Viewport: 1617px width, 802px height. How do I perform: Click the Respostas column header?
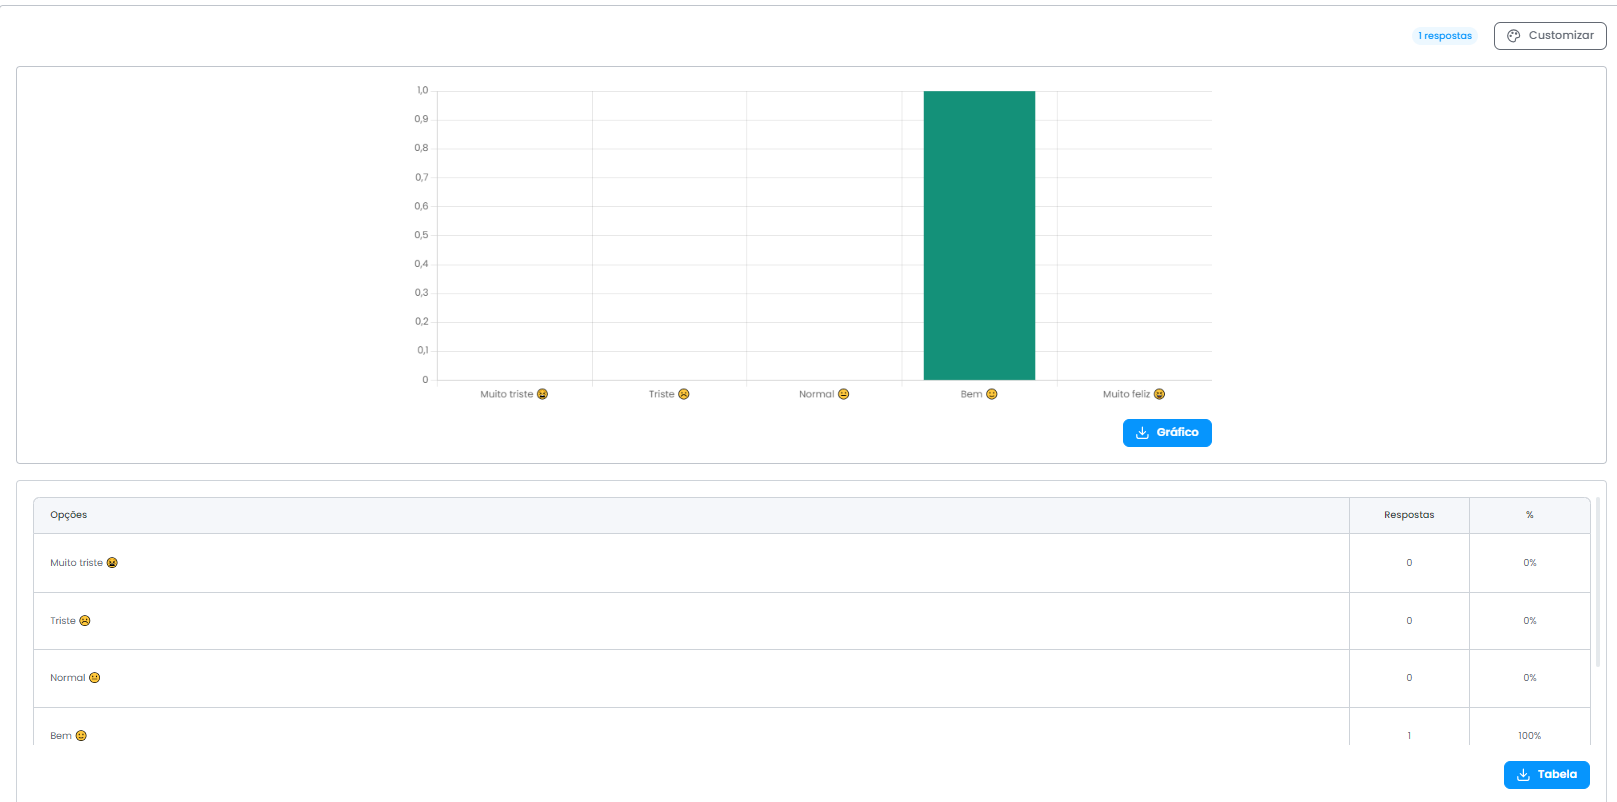pos(1409,515)
